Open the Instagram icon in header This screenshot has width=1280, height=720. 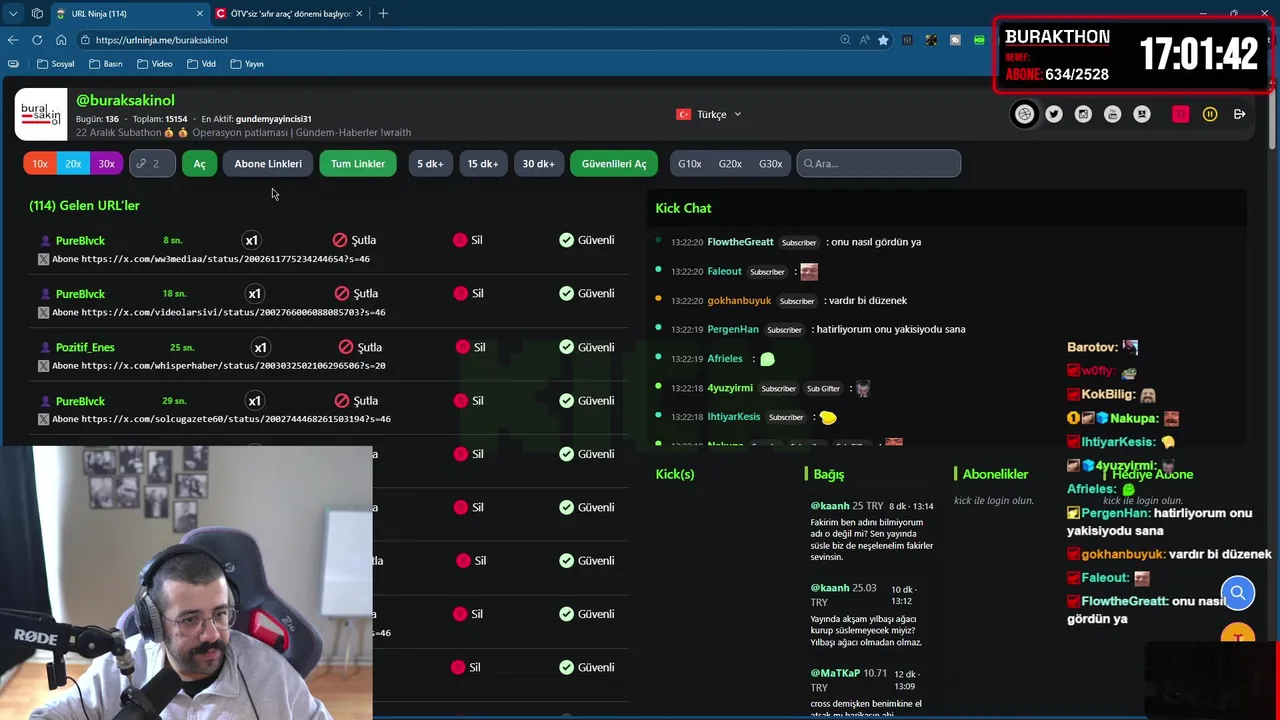[x=1083, y=114]
